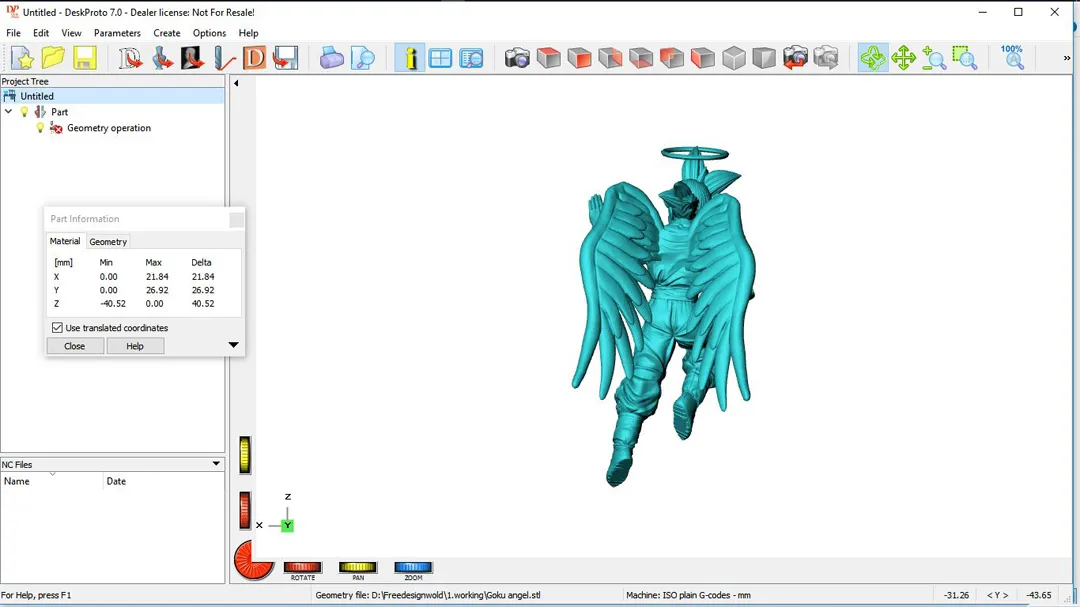Open the File menu
This screenshot has height=607, width=1080.
pyautogui.click(x=13, y=33)
